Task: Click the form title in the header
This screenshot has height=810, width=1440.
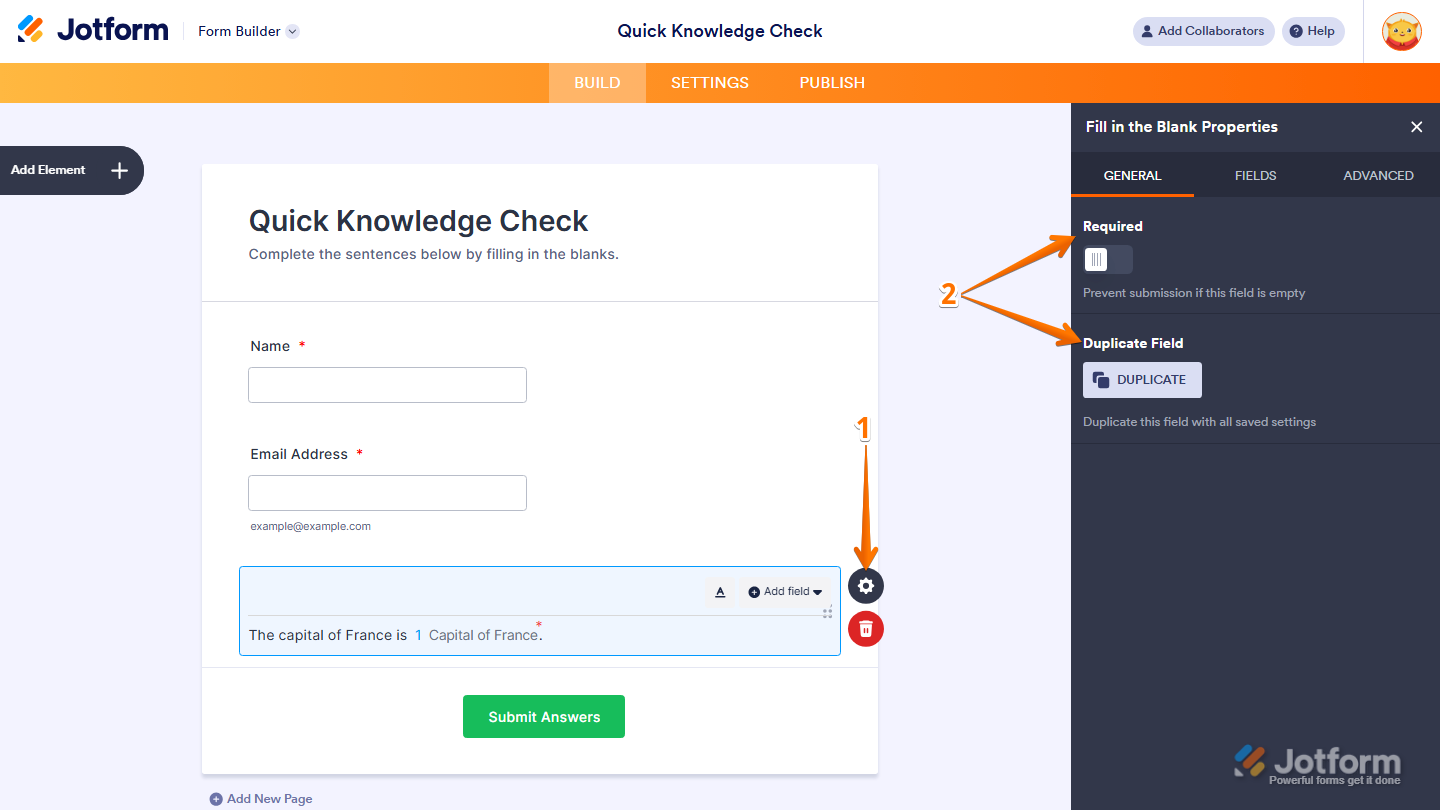Action: click(x=720, y=31)
